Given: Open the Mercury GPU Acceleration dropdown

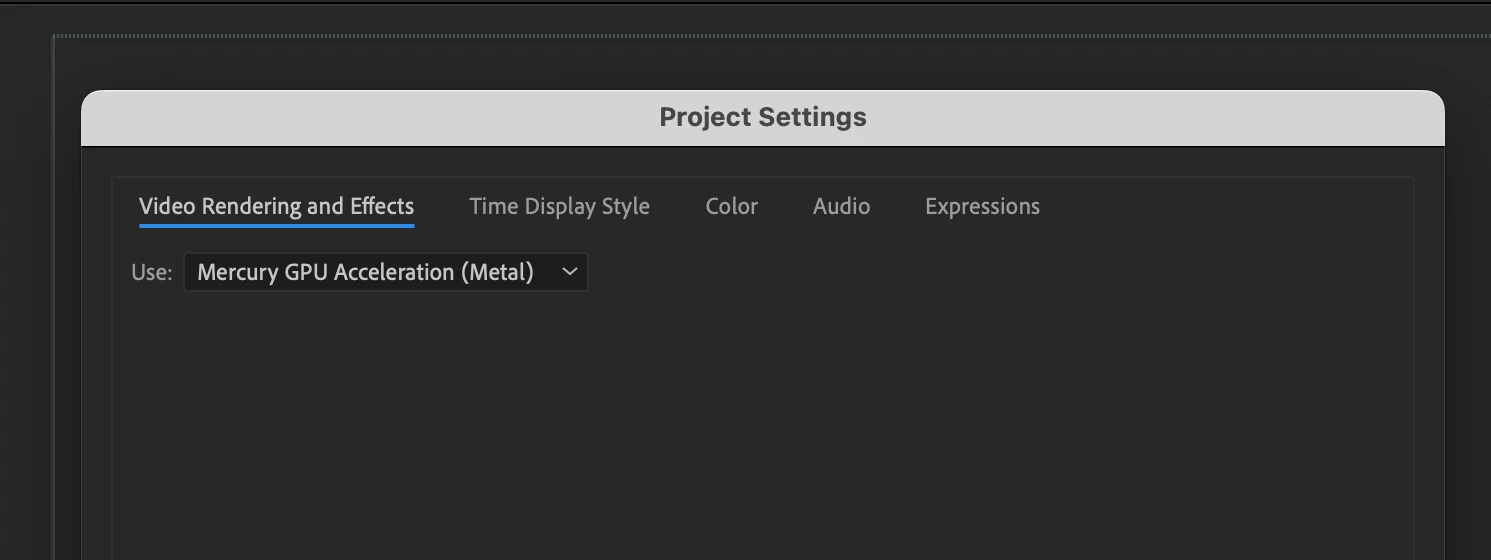Looking at the screenshot, I should click(385, 272).
